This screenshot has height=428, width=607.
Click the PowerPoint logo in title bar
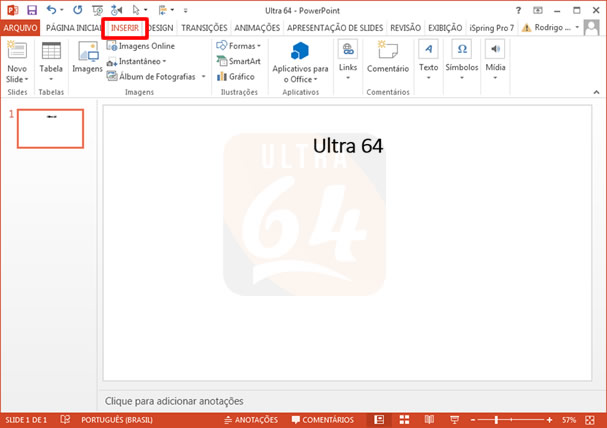(12, 10)
